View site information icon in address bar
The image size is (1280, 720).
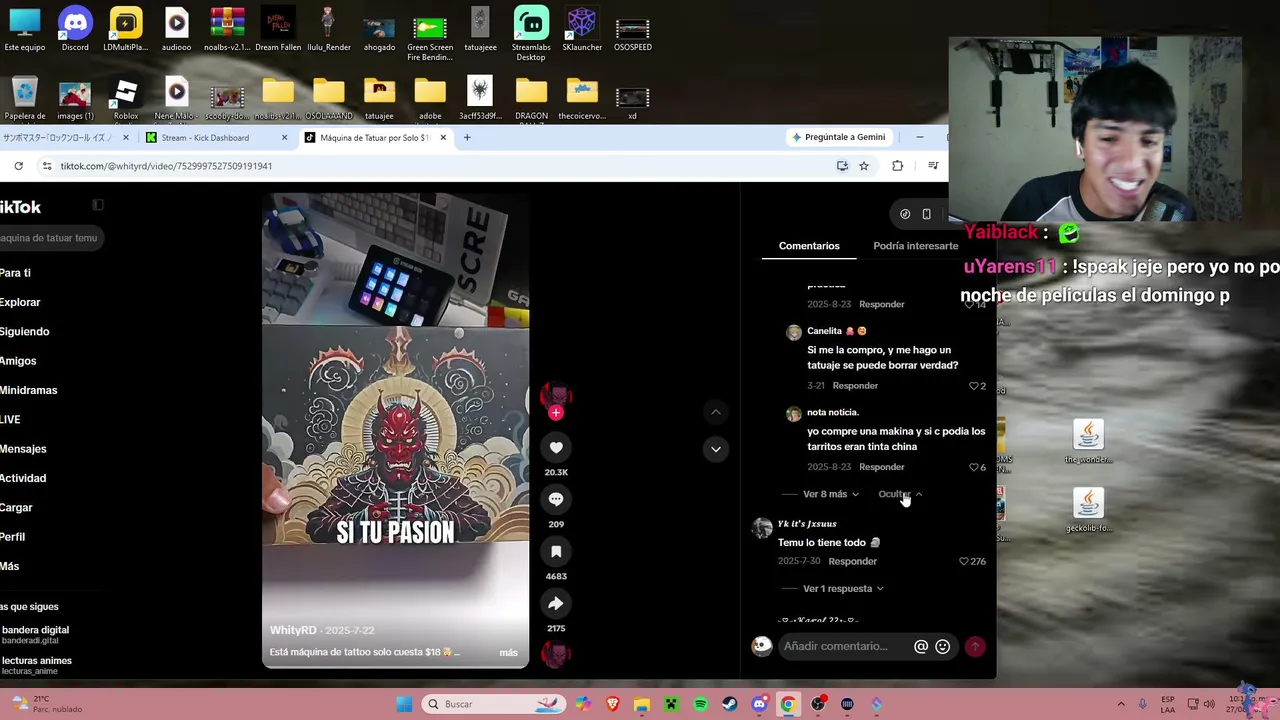(47, 166)
